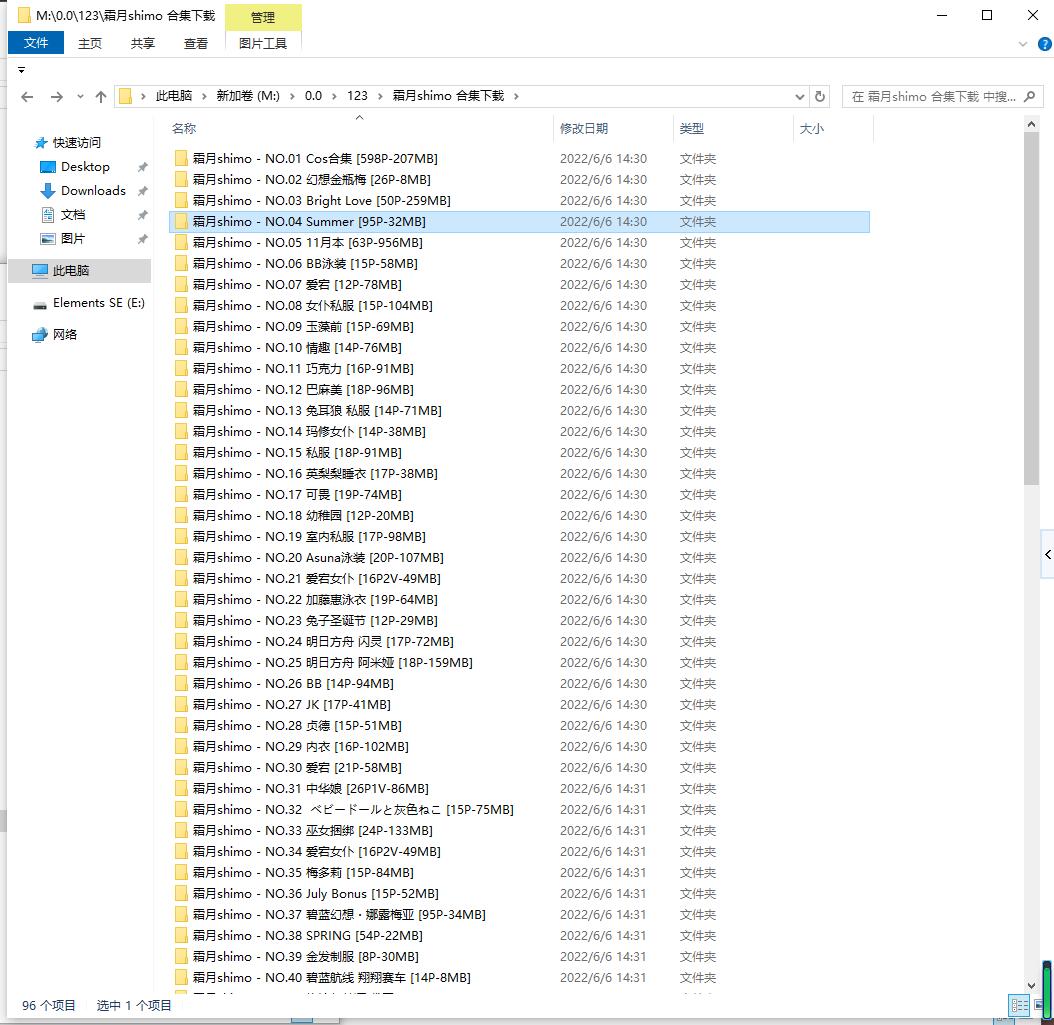Screen dimensions: 1054x1025
Task: Switch to the 查看 ribbon tab
Action: tap(196, 43)
